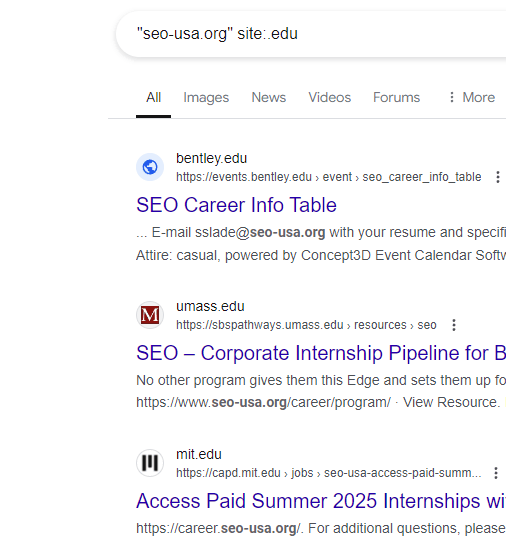Click the MIT logo favicon
Screen dimensions: 528x543
(x=150, y=463)
